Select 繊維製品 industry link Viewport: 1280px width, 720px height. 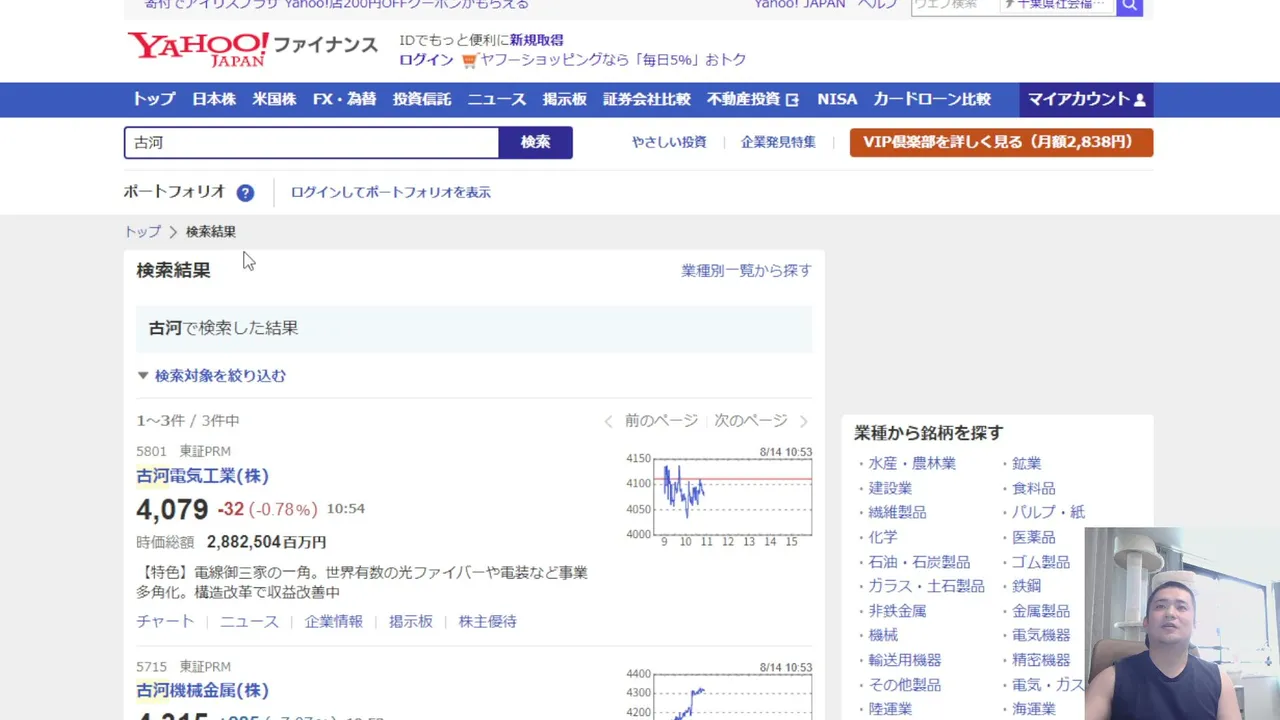coord(897,512)
